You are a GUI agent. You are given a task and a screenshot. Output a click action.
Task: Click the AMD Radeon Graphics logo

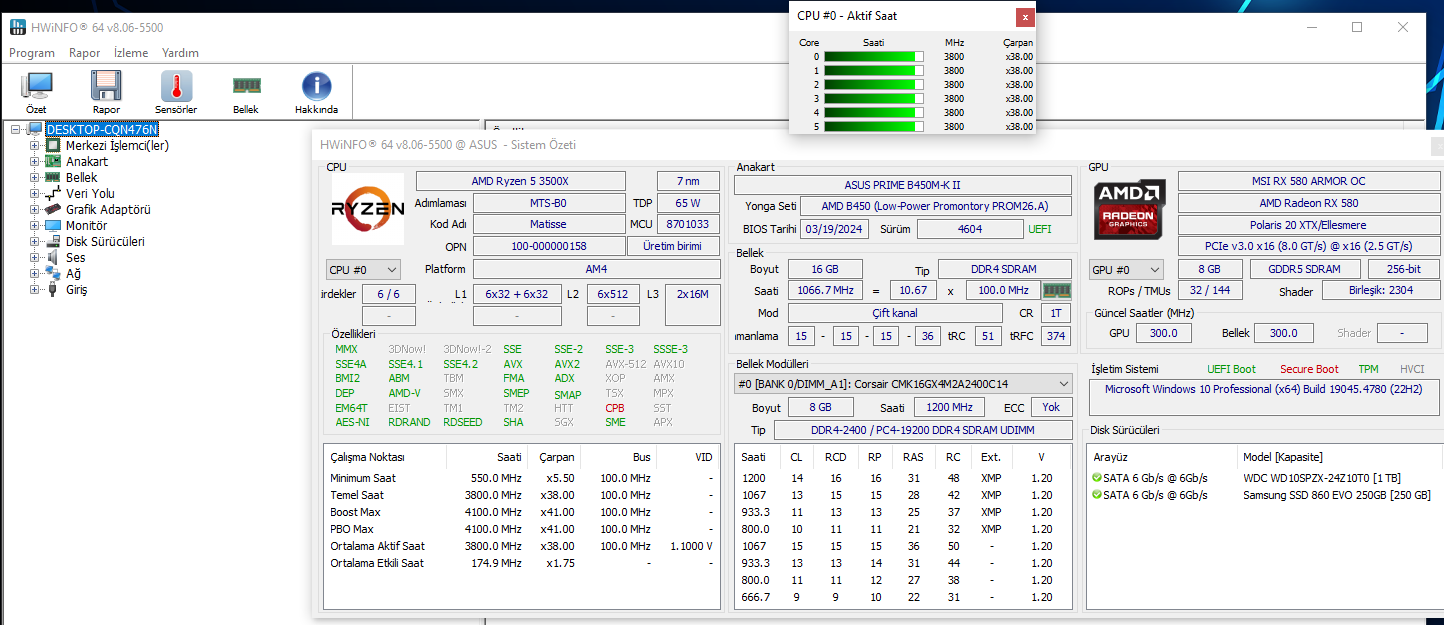click(x=1129, y=209)
